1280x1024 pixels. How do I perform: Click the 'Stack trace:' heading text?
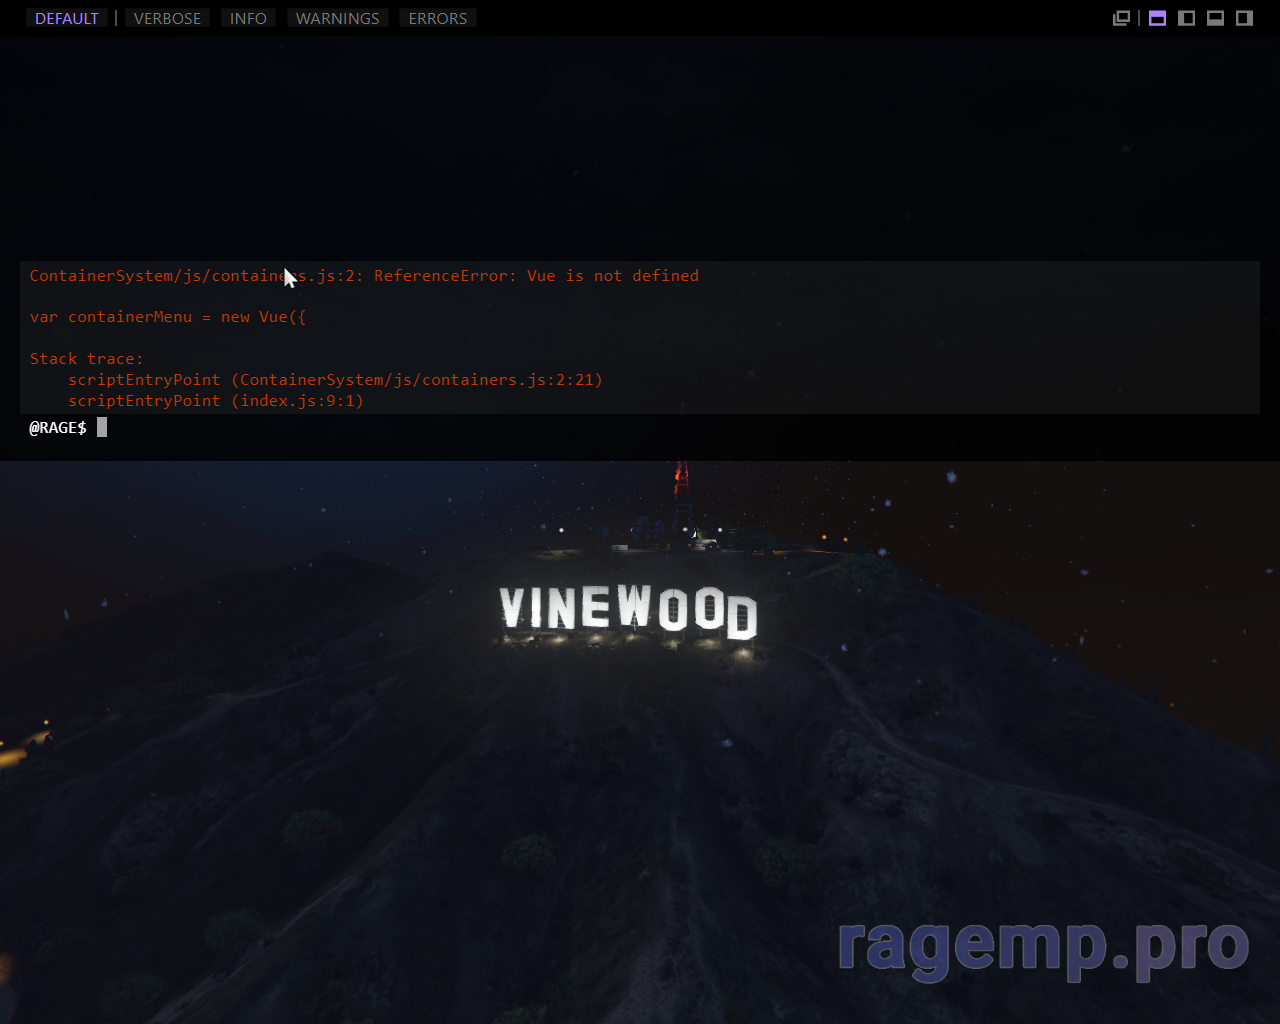point(86,358)
